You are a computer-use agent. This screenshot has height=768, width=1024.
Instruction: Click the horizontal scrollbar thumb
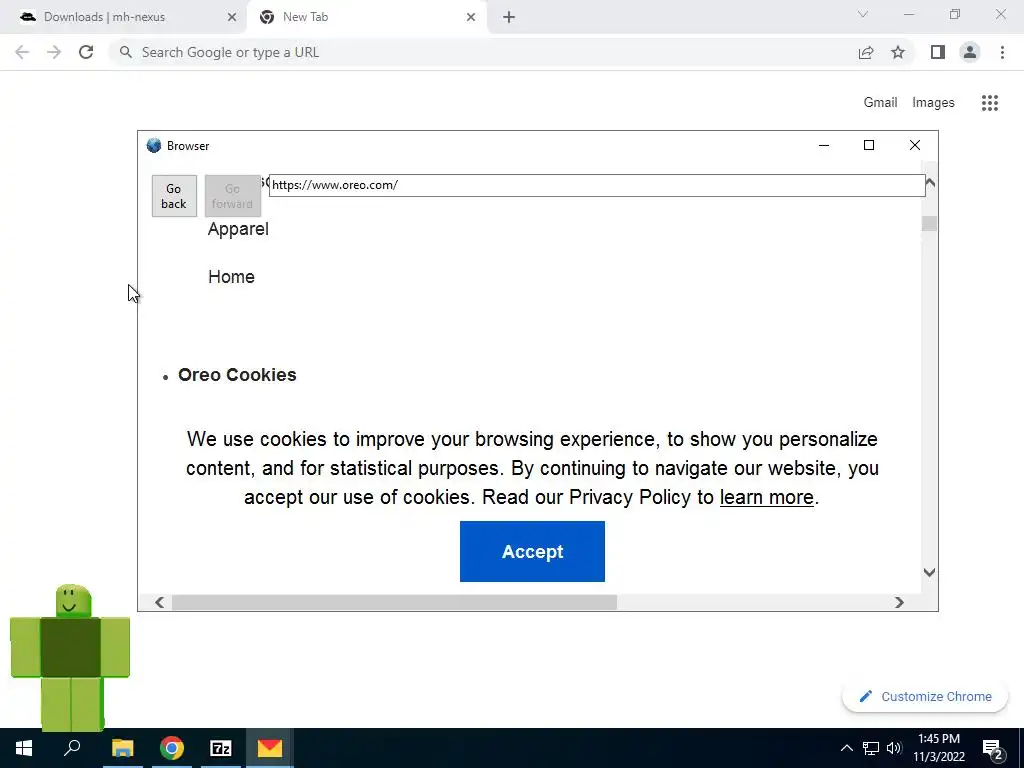pos(394,602)
